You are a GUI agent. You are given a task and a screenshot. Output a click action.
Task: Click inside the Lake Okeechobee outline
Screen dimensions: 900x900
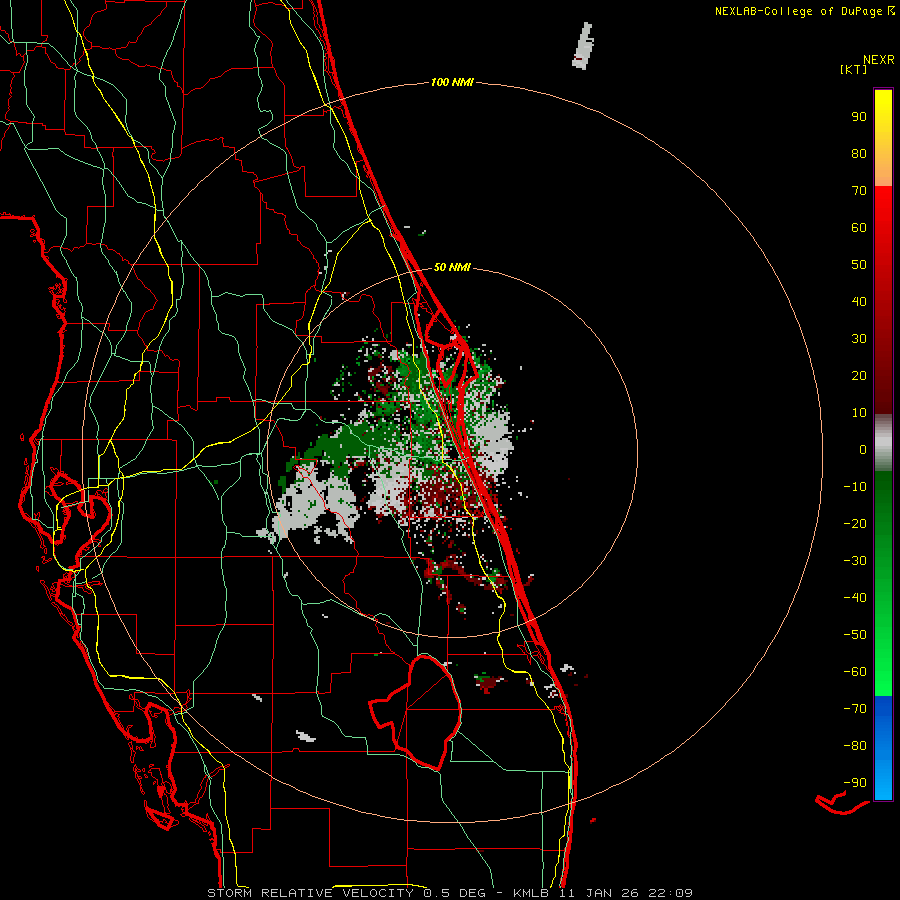[x=425, y=712]
